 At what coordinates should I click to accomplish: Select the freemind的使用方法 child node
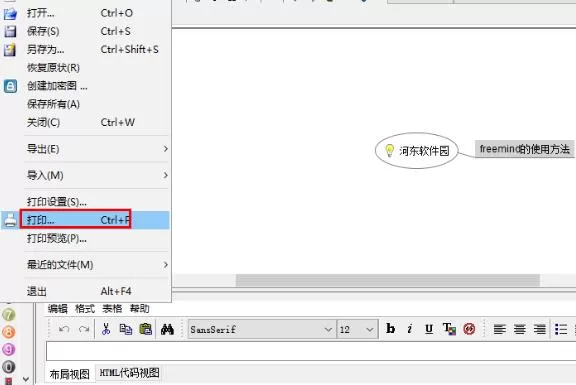(525, 149)
